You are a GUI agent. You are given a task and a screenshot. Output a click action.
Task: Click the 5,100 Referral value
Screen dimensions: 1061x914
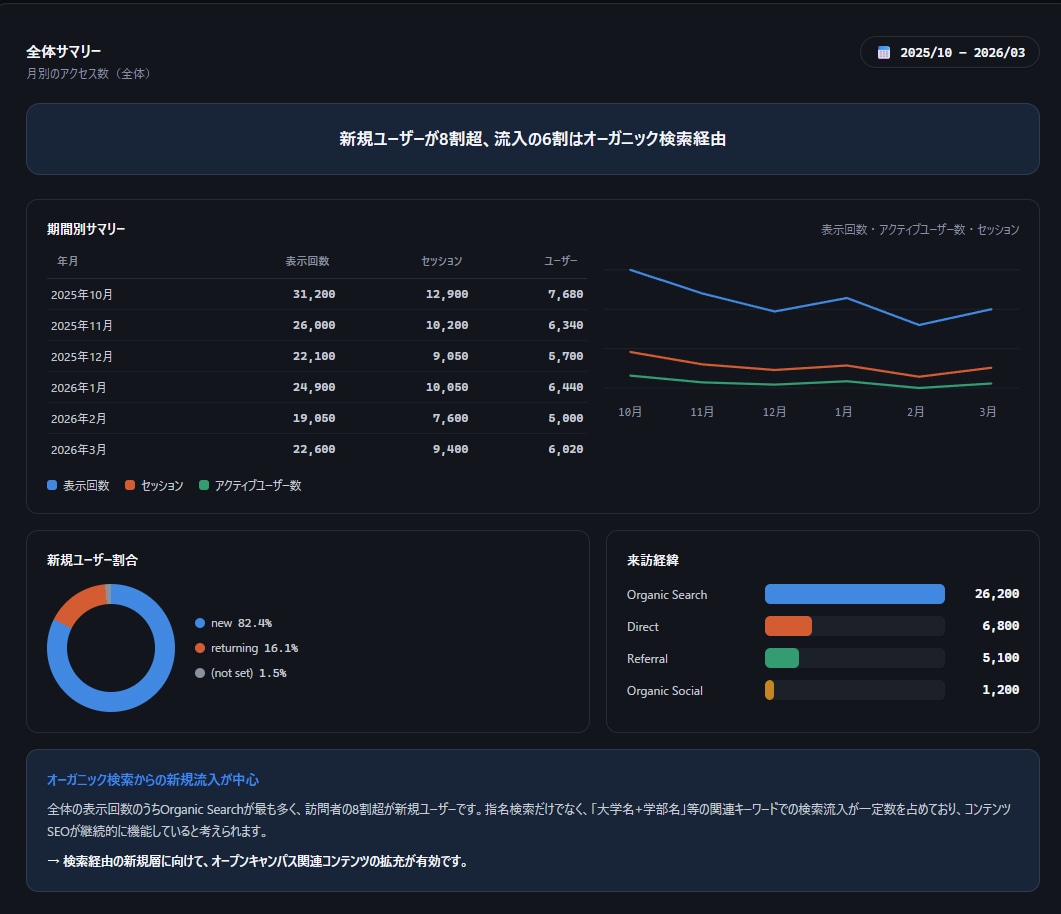[1001, 658]
